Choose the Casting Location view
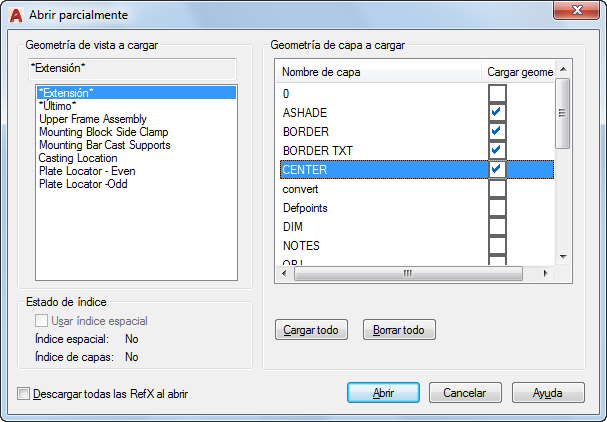The height and width of the screenshot is (422, 607). pyautogui.click(x=78, y=158)
